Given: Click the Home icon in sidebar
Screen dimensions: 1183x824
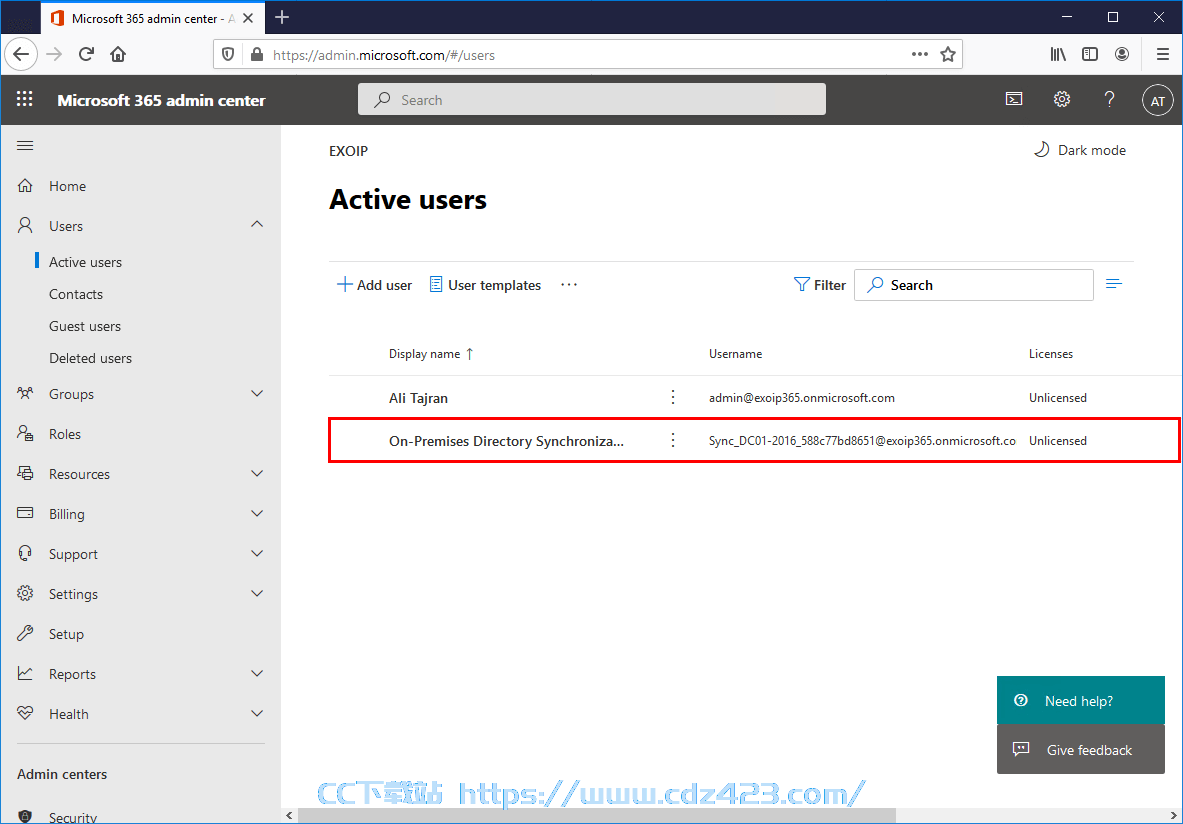Looking at the screenshot, I should click(25, 186).
